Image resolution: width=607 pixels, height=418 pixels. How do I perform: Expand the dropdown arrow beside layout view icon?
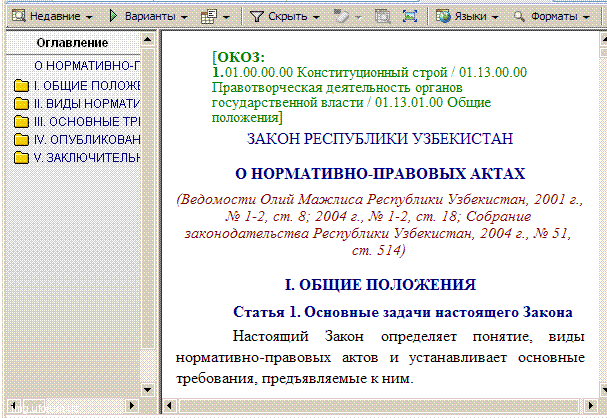pyautogui.click(x=227, y=17)
